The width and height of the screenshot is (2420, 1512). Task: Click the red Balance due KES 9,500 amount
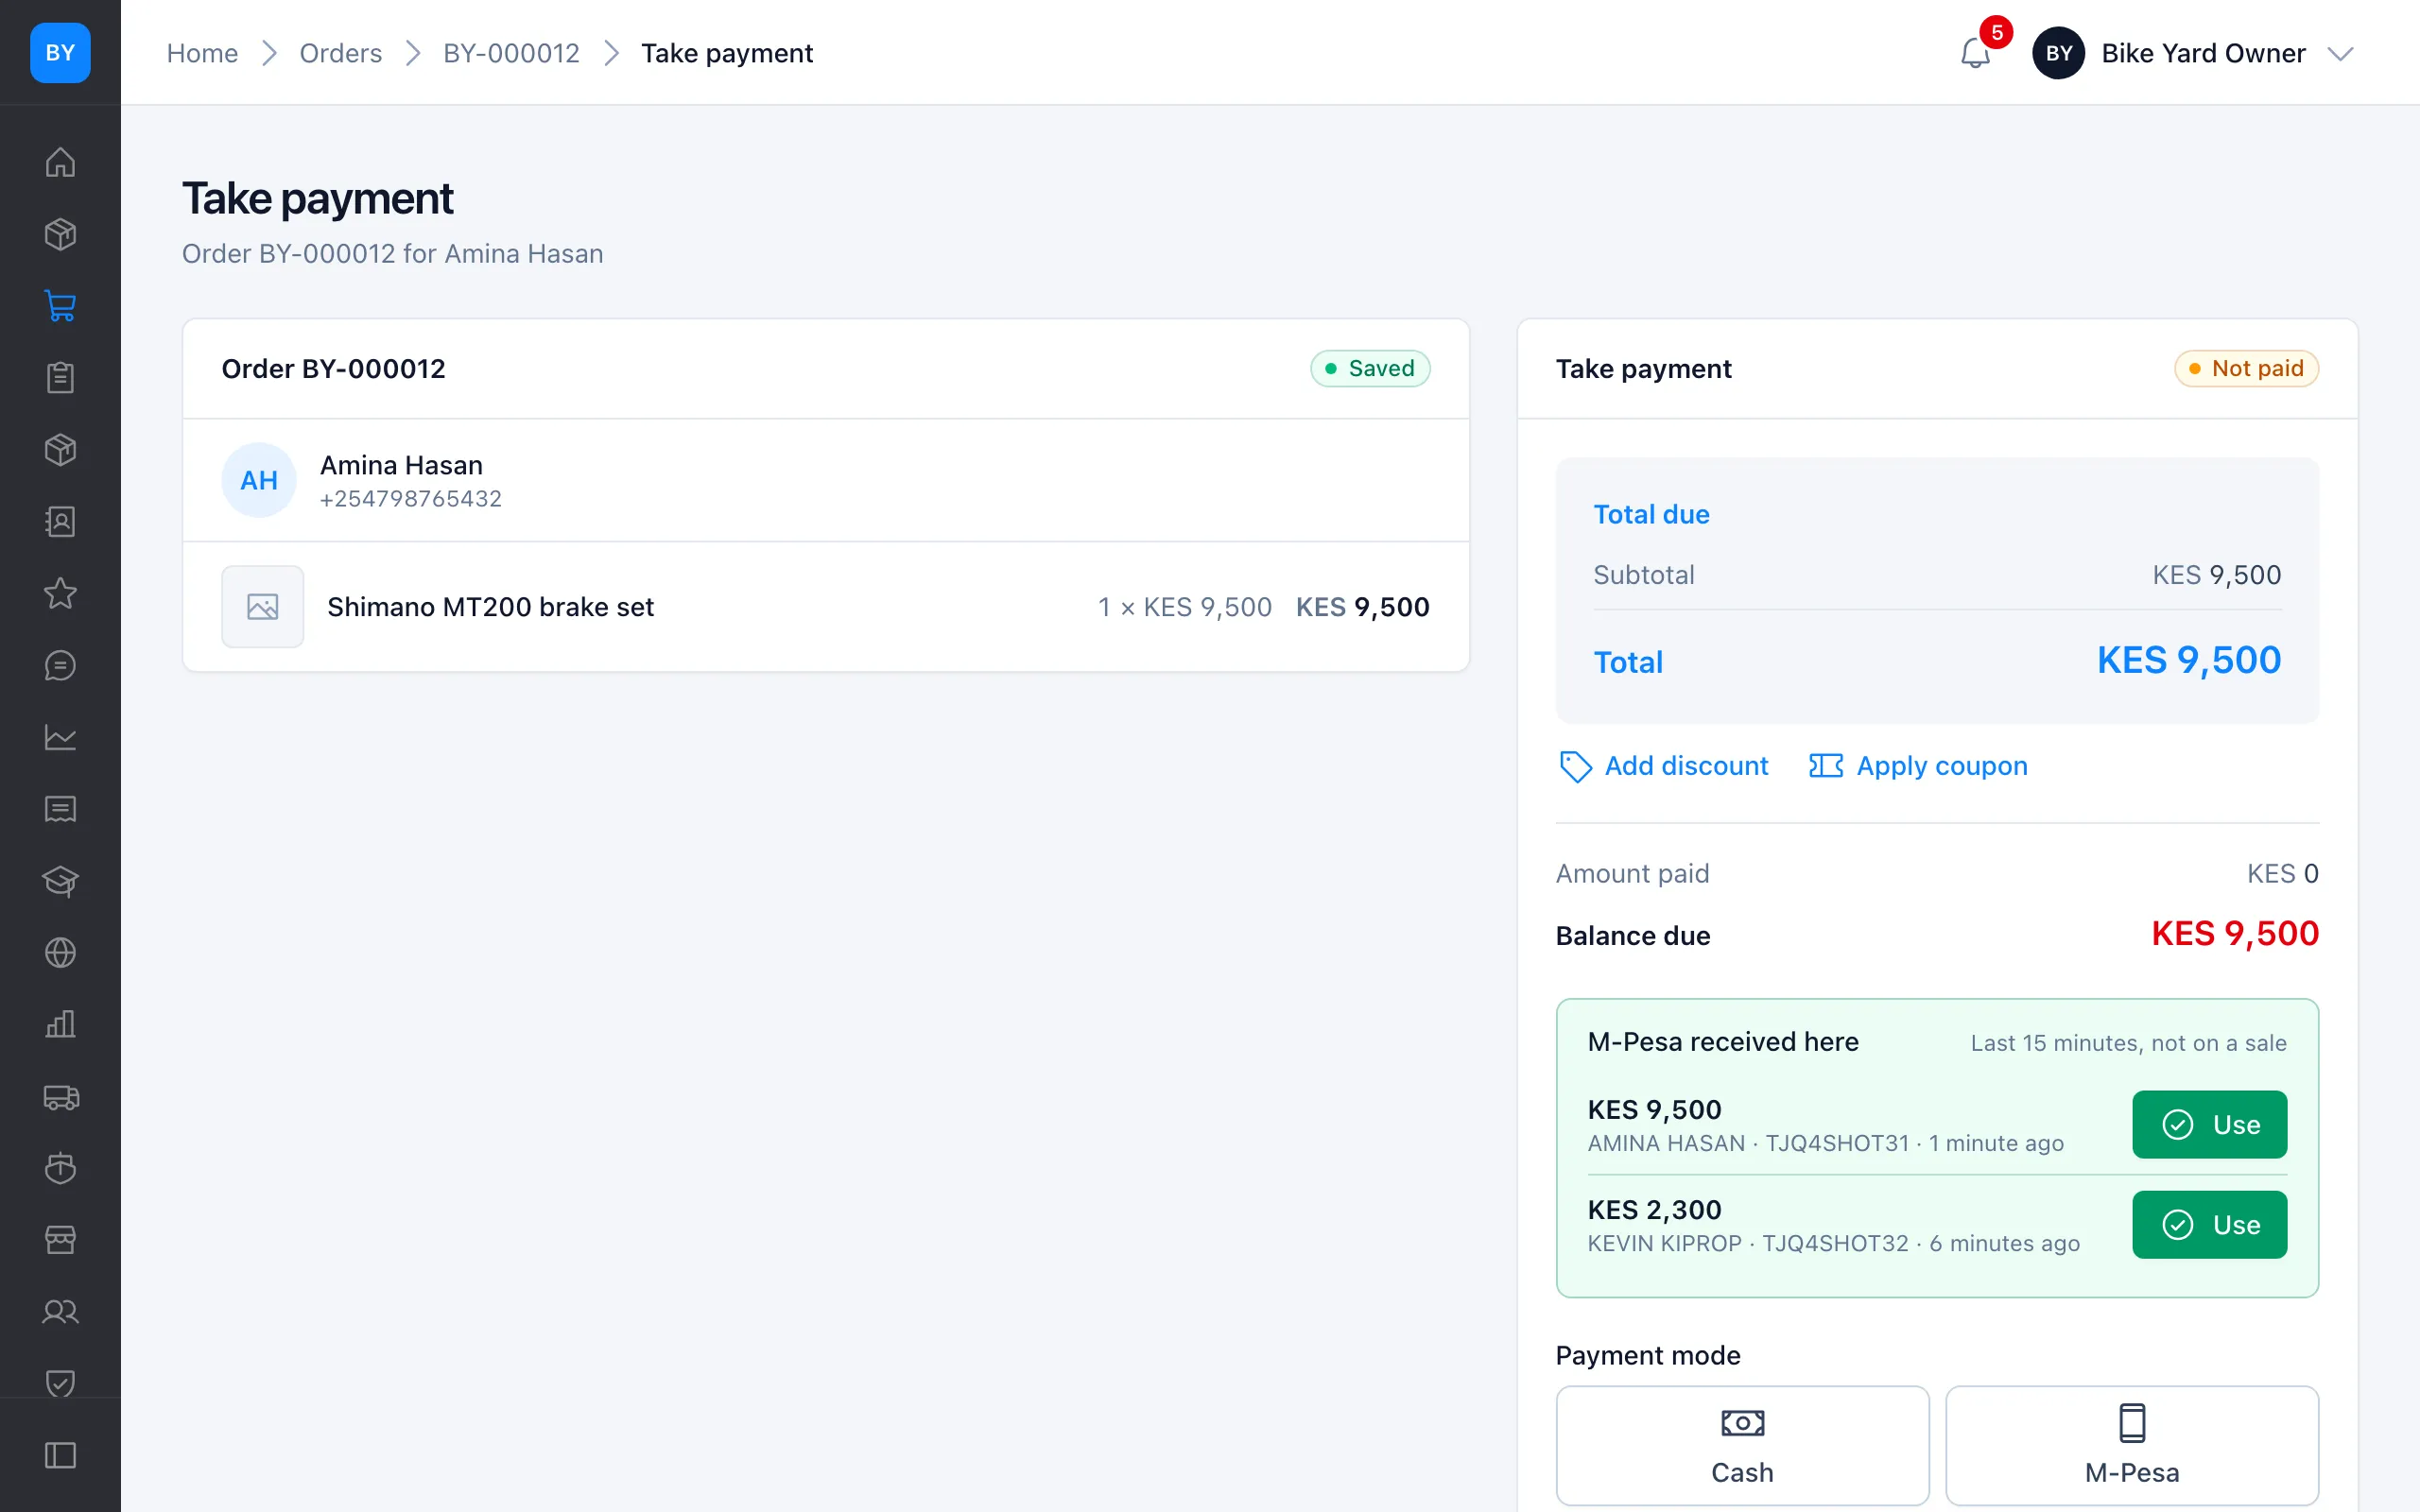(x=2235, y=934)
